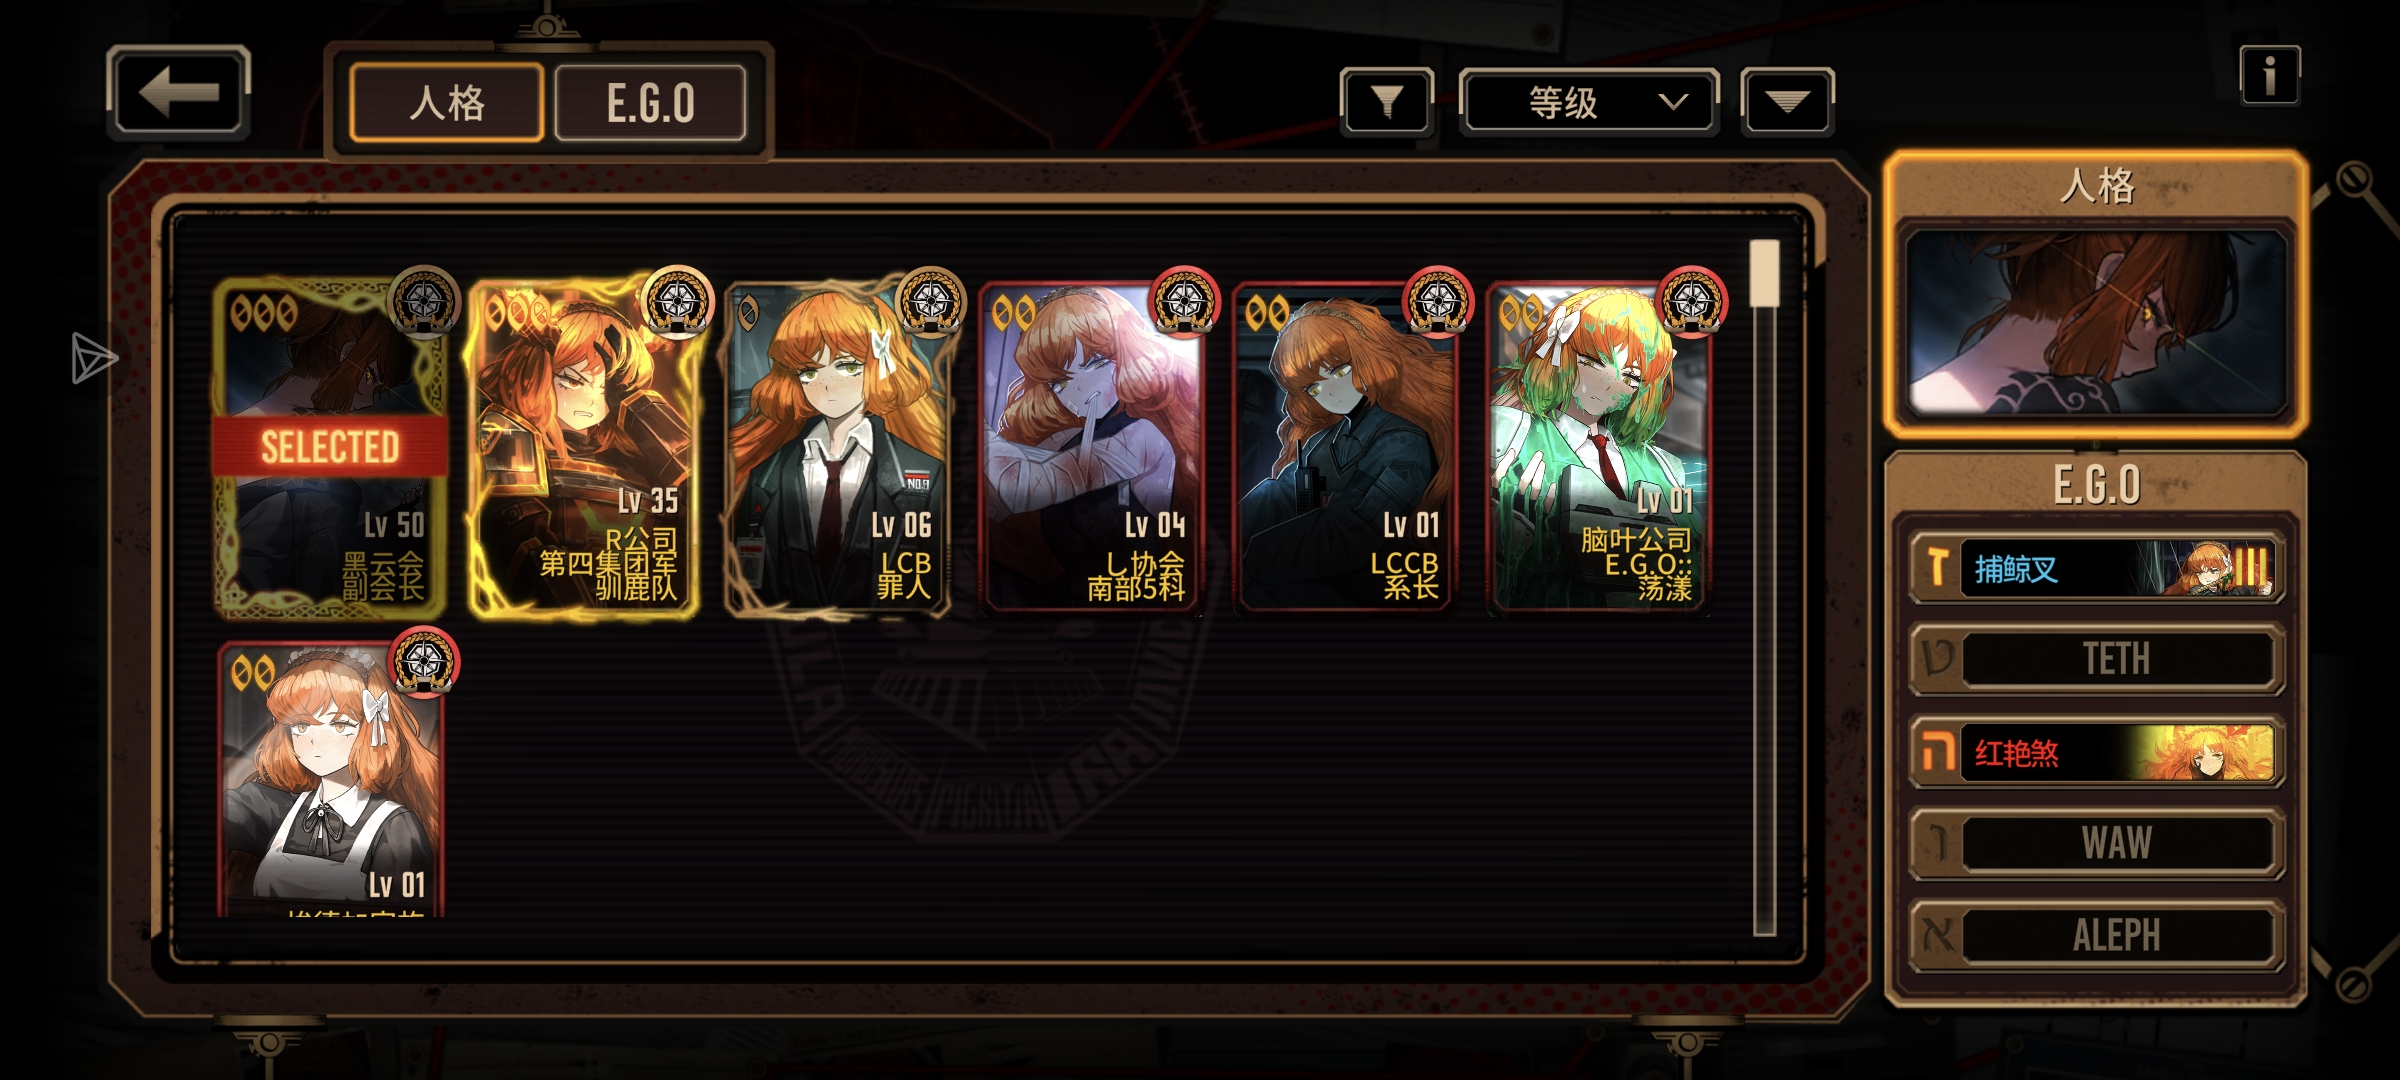Select the 红艳煞 HE E.G.O slot
The height and width of the screenshot is (1080, 2400).
coord(2096,753)
